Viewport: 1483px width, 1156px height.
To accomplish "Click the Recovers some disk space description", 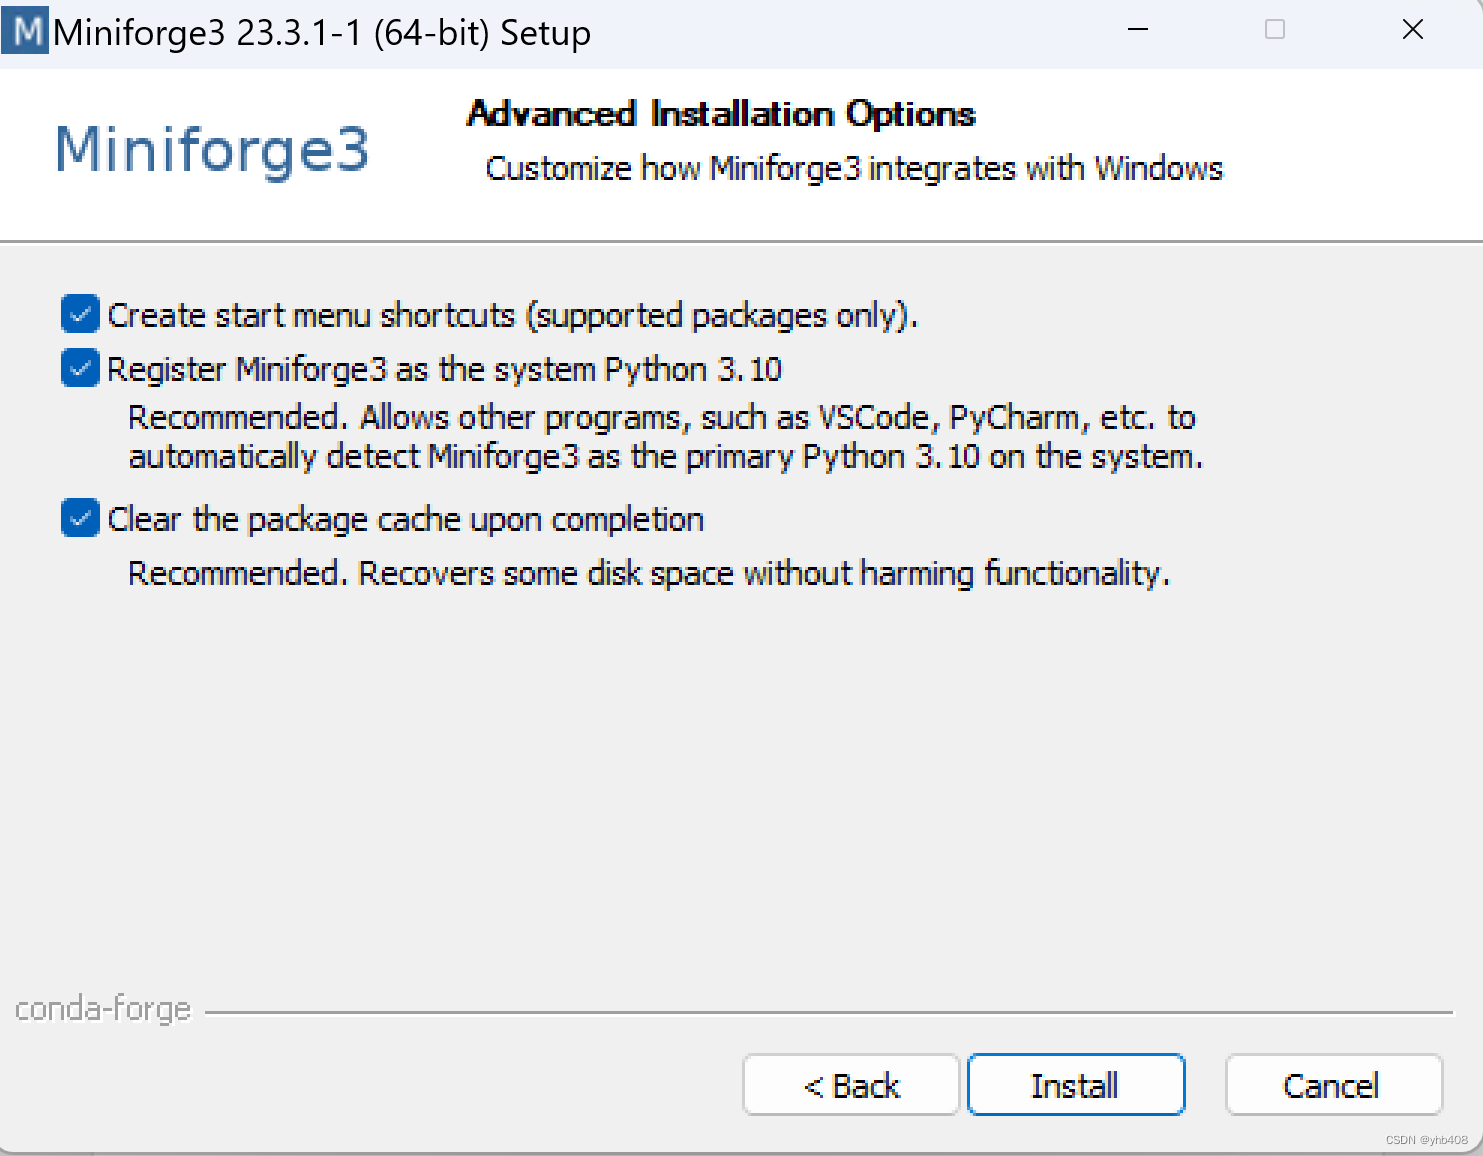I will [648, 573].
